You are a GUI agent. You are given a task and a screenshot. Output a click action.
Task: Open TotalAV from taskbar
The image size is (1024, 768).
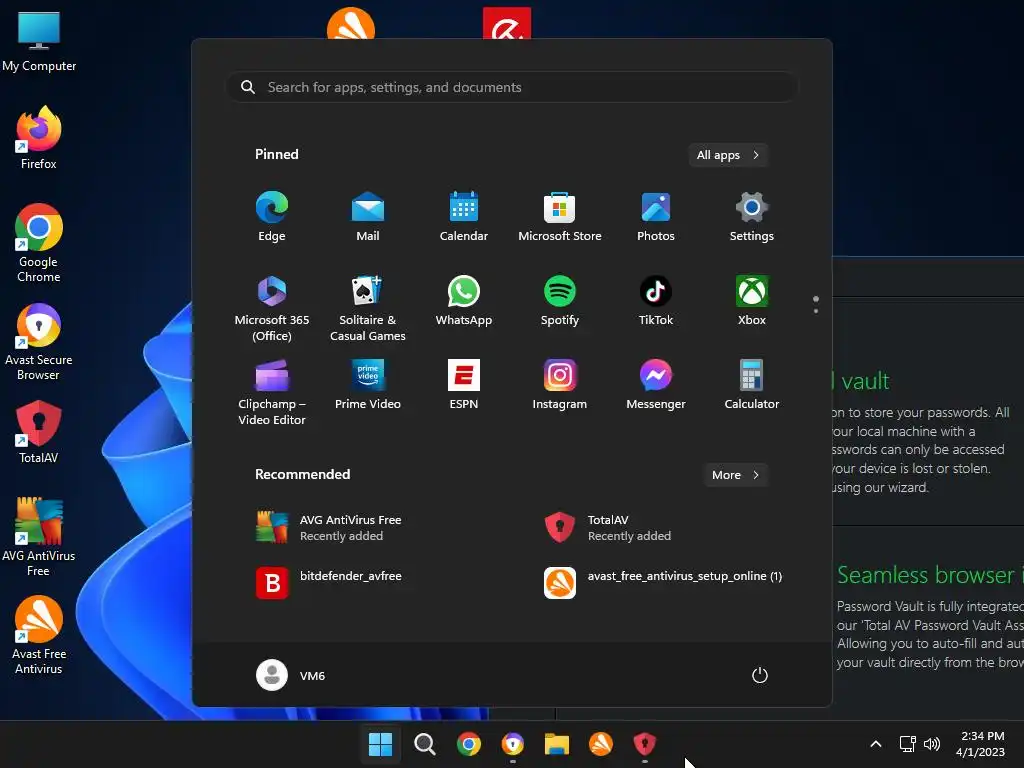coord(645,744)
